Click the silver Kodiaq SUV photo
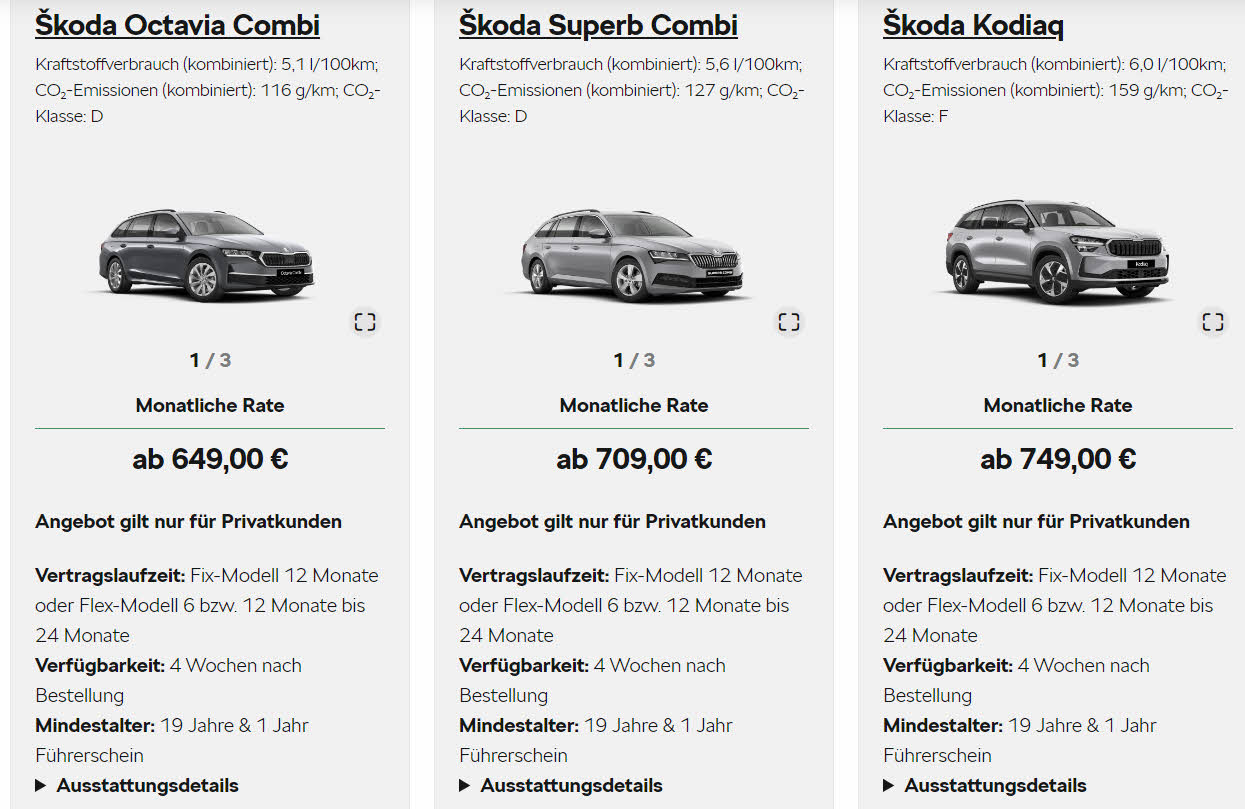Image resolution: width=1245 pixels, height=809 pixels. click(1058, 251)
